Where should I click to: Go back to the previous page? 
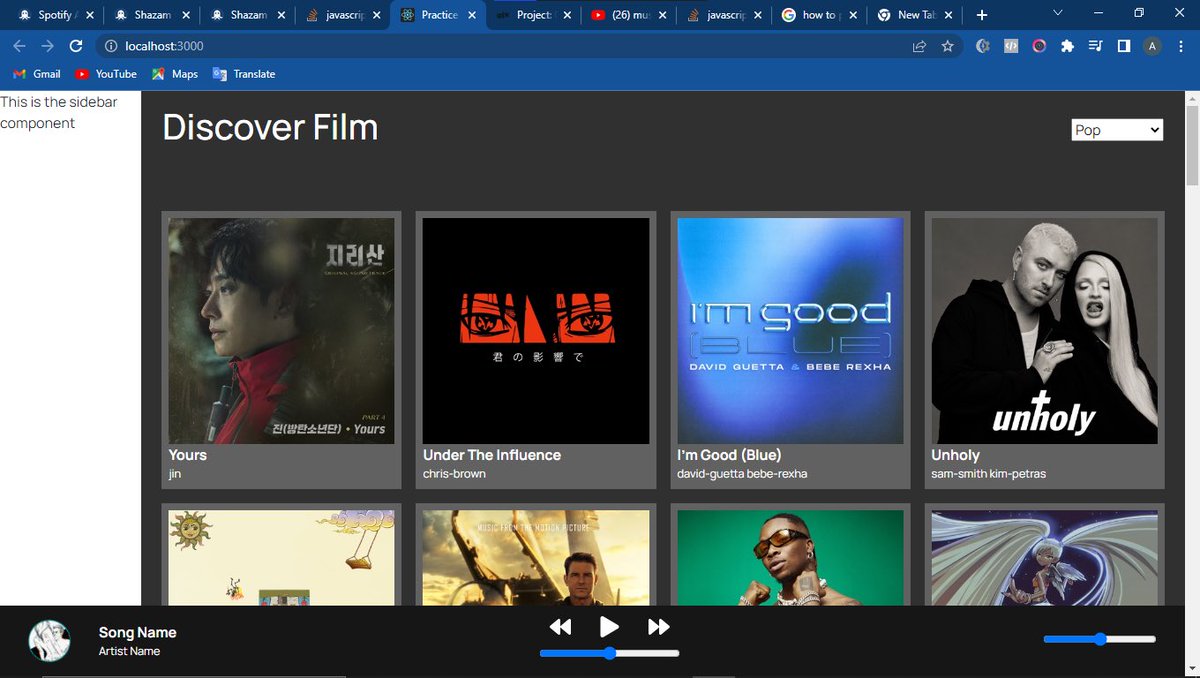19,46
